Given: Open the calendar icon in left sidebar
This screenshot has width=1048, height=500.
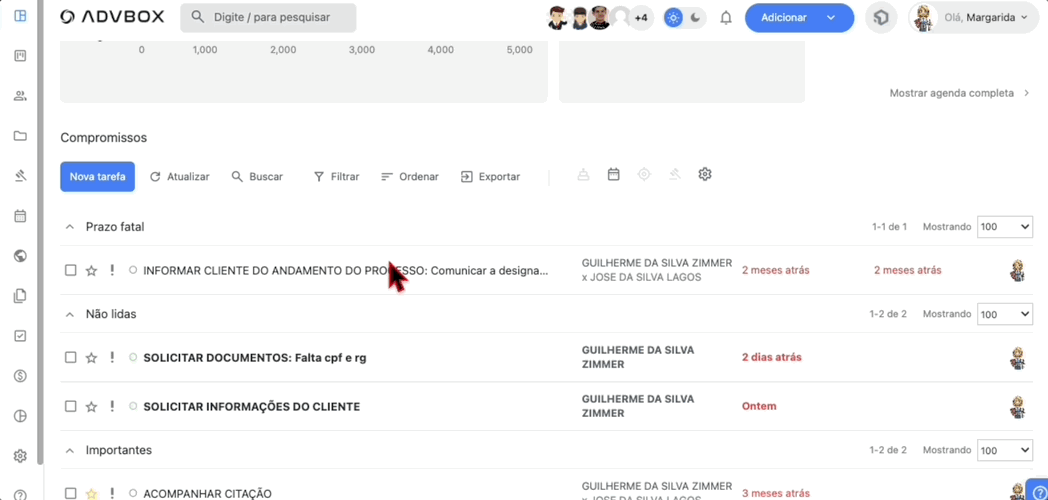Looking at the screenshot, I should pyautogui.click(x=20, y=216).
